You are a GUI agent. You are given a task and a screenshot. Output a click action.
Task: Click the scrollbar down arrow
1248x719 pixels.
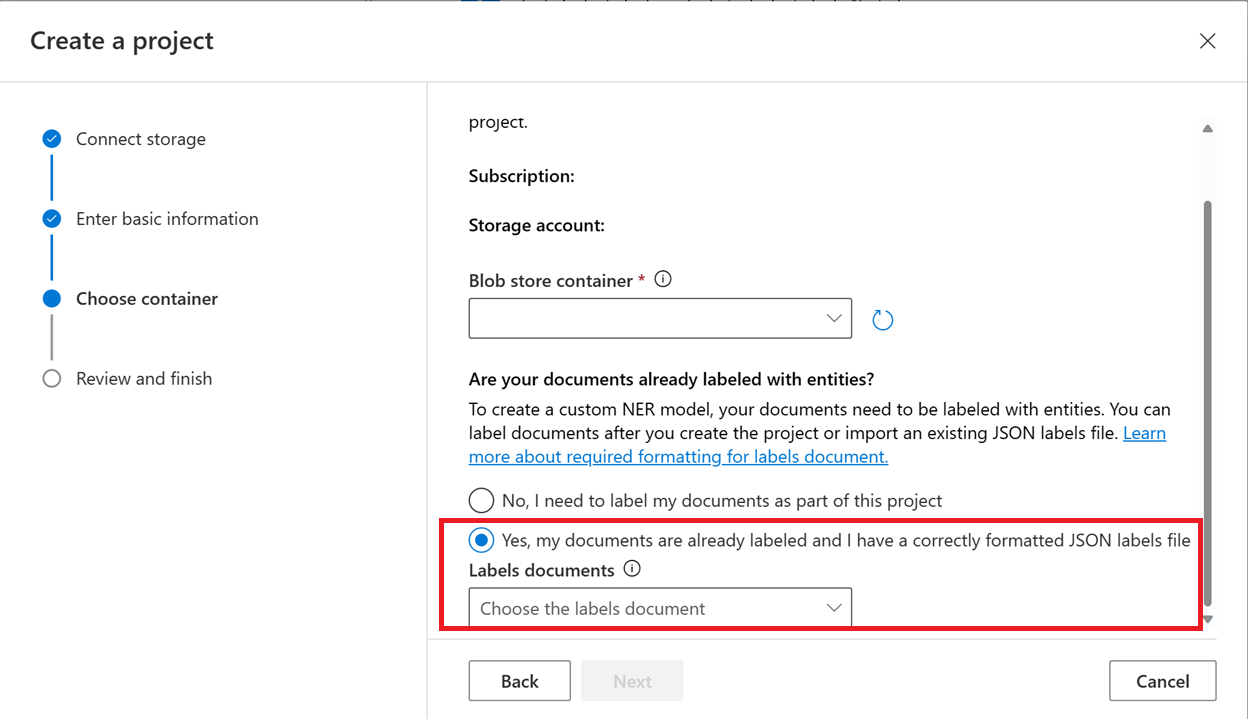pos(1207,620)
